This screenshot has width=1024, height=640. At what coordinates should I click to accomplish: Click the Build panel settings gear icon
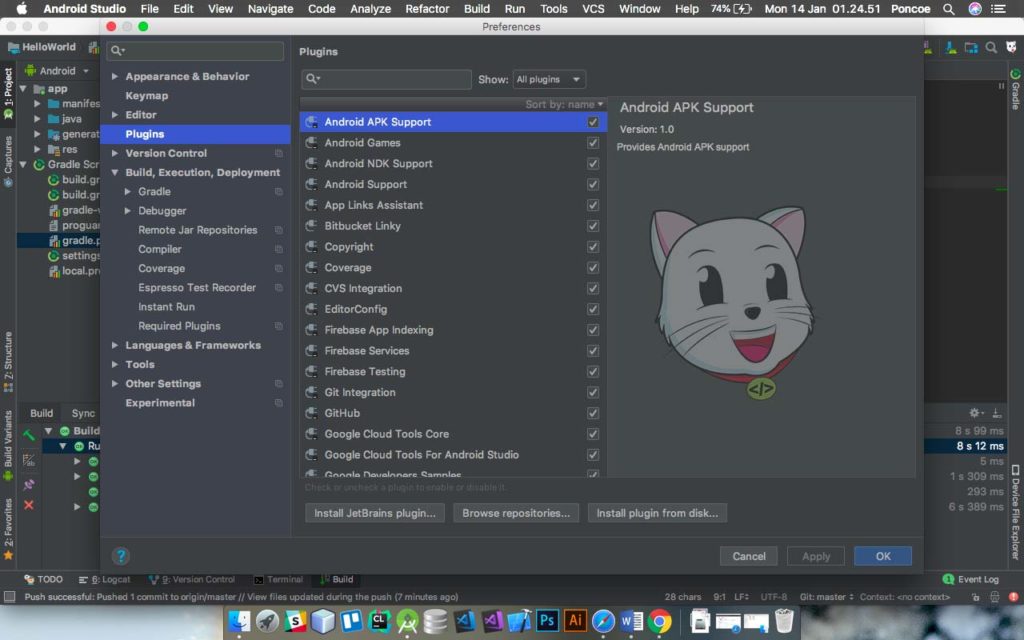coord(975,413)
